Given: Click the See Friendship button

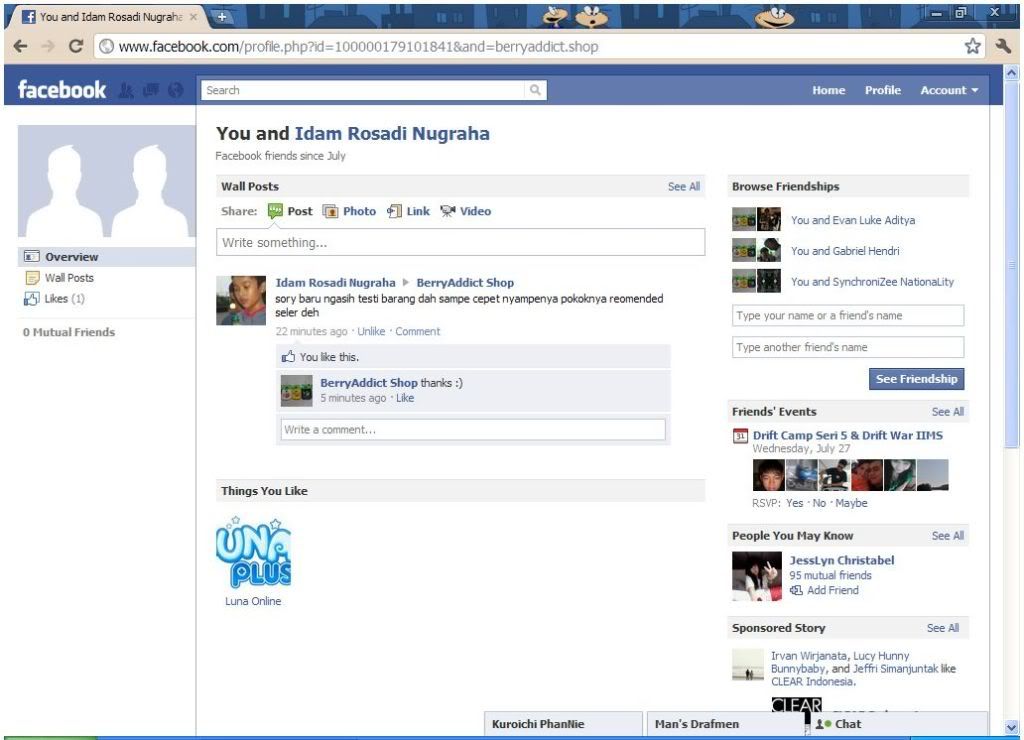Looking at the screenshot, I should [916, 379].
